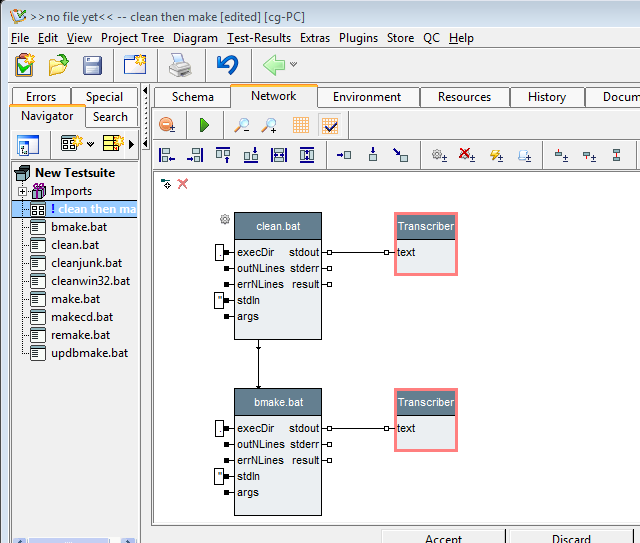
Task: Click the align left edges icon
Action: coord(167,155)
